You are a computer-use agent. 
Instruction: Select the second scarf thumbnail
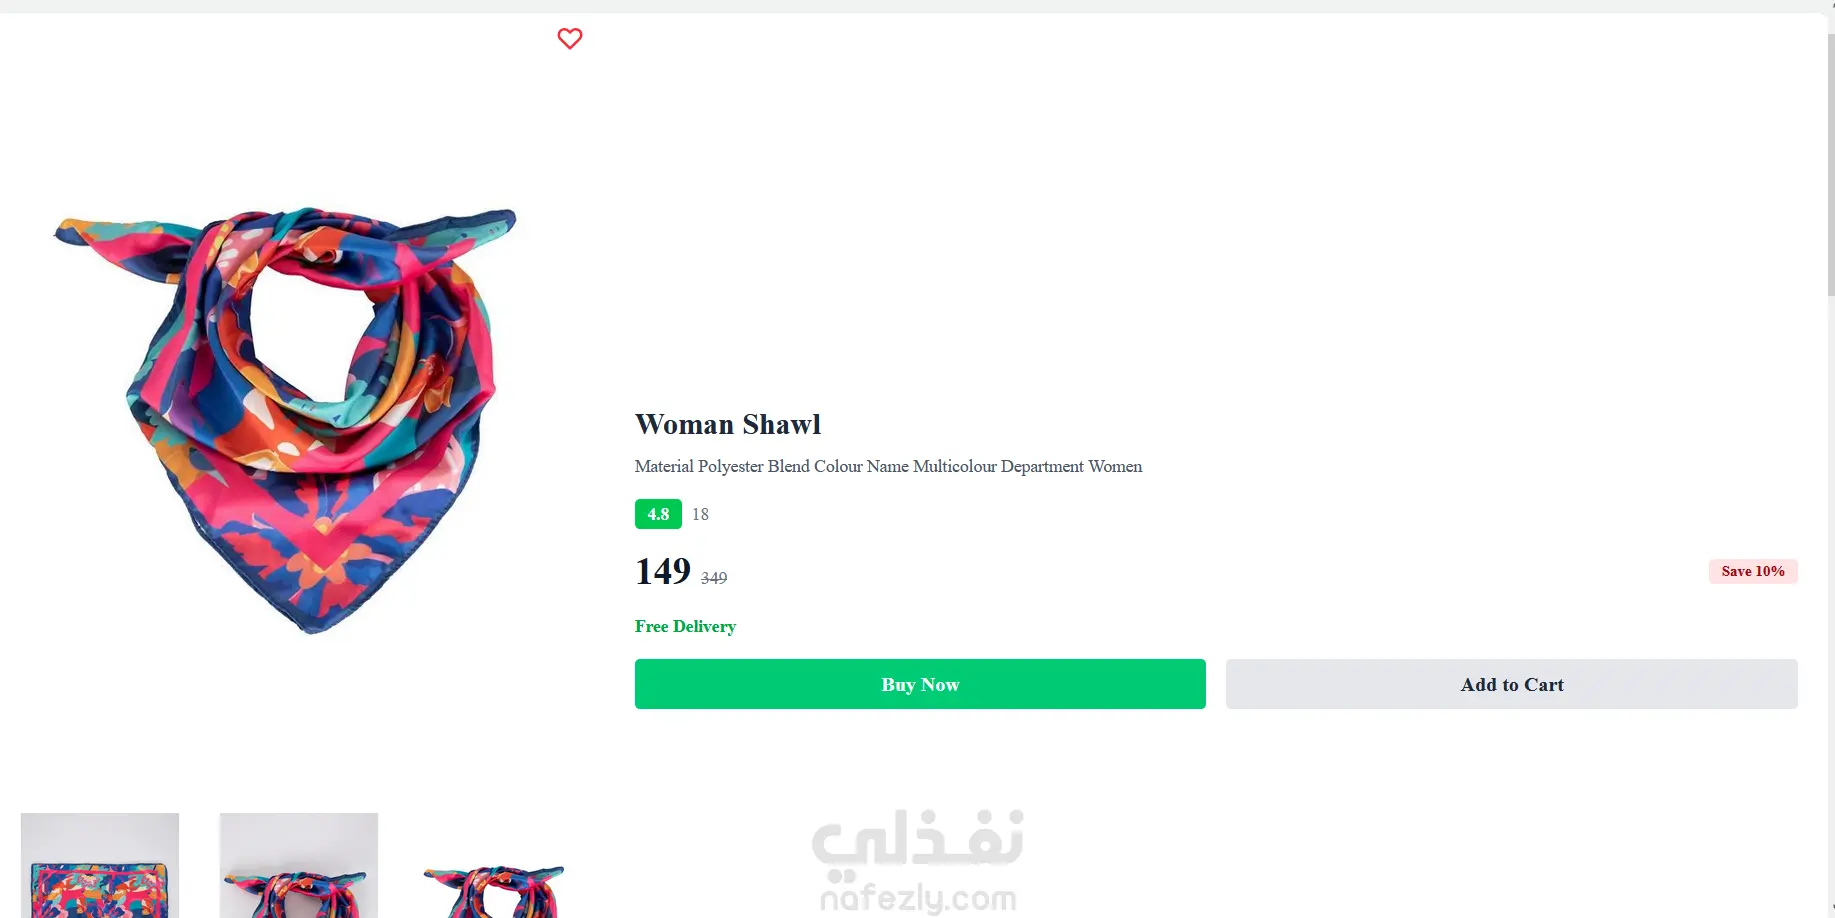299,865
